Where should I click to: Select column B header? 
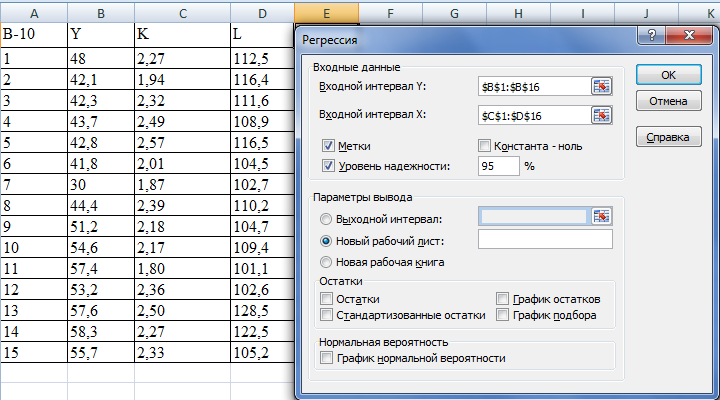point(101,14)
